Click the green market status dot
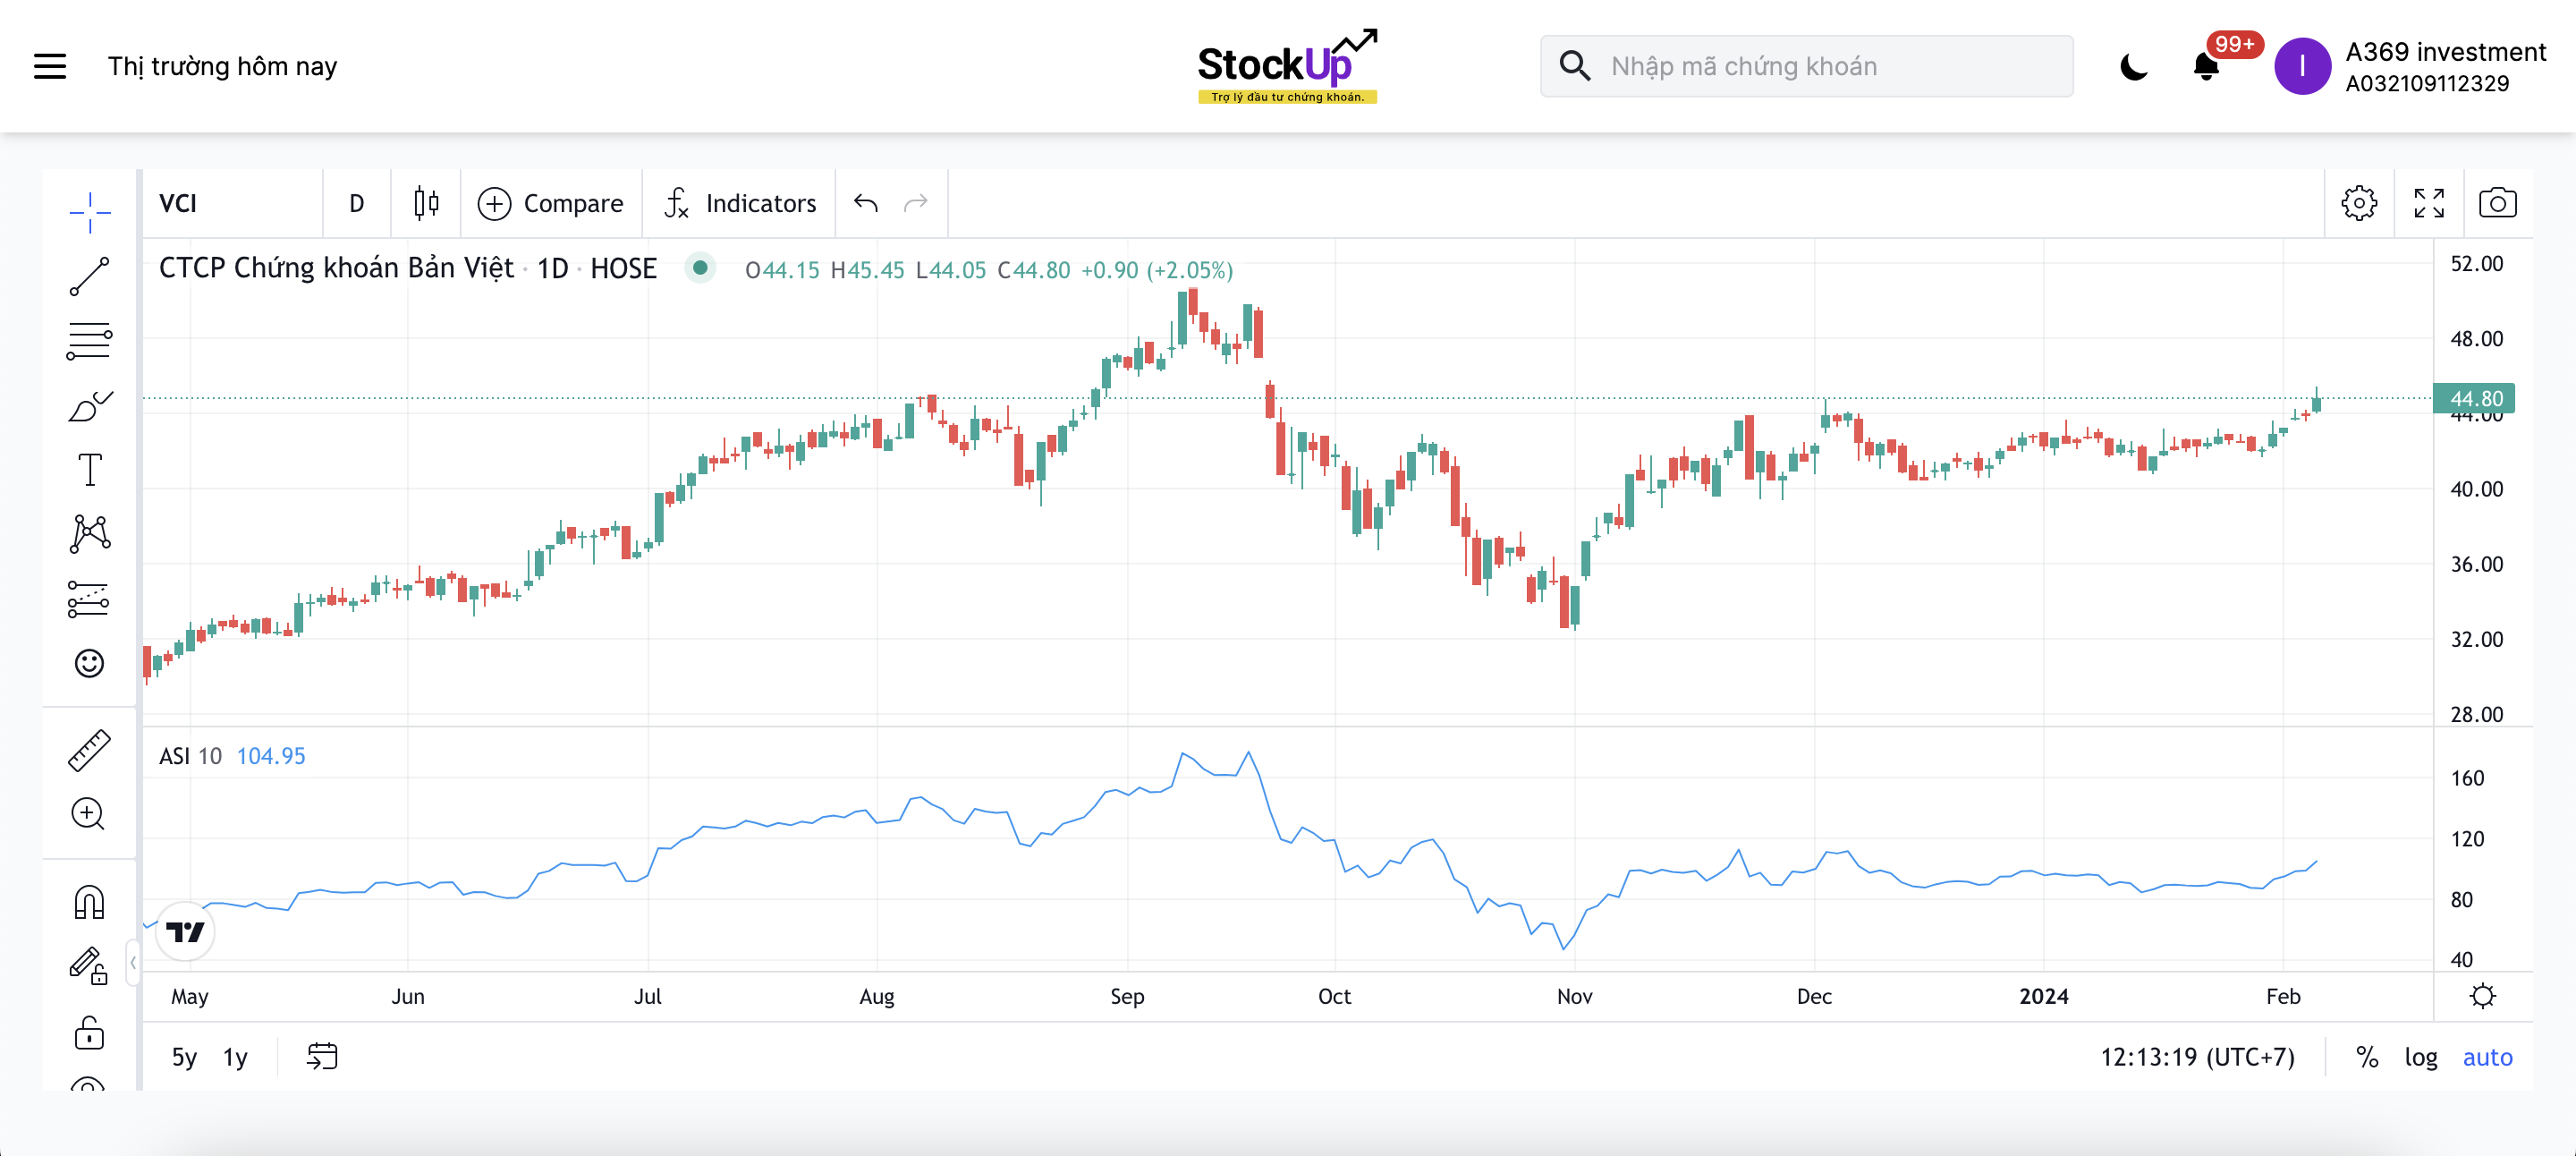Viewport: 2576px width, 1156px height. pyautogui.click(x=701, y=267)
